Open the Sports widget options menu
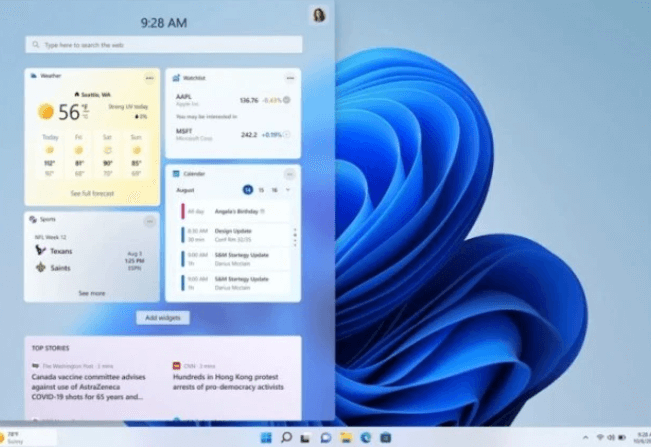This screenshot has width=651, height=447. tap(149, 222)
